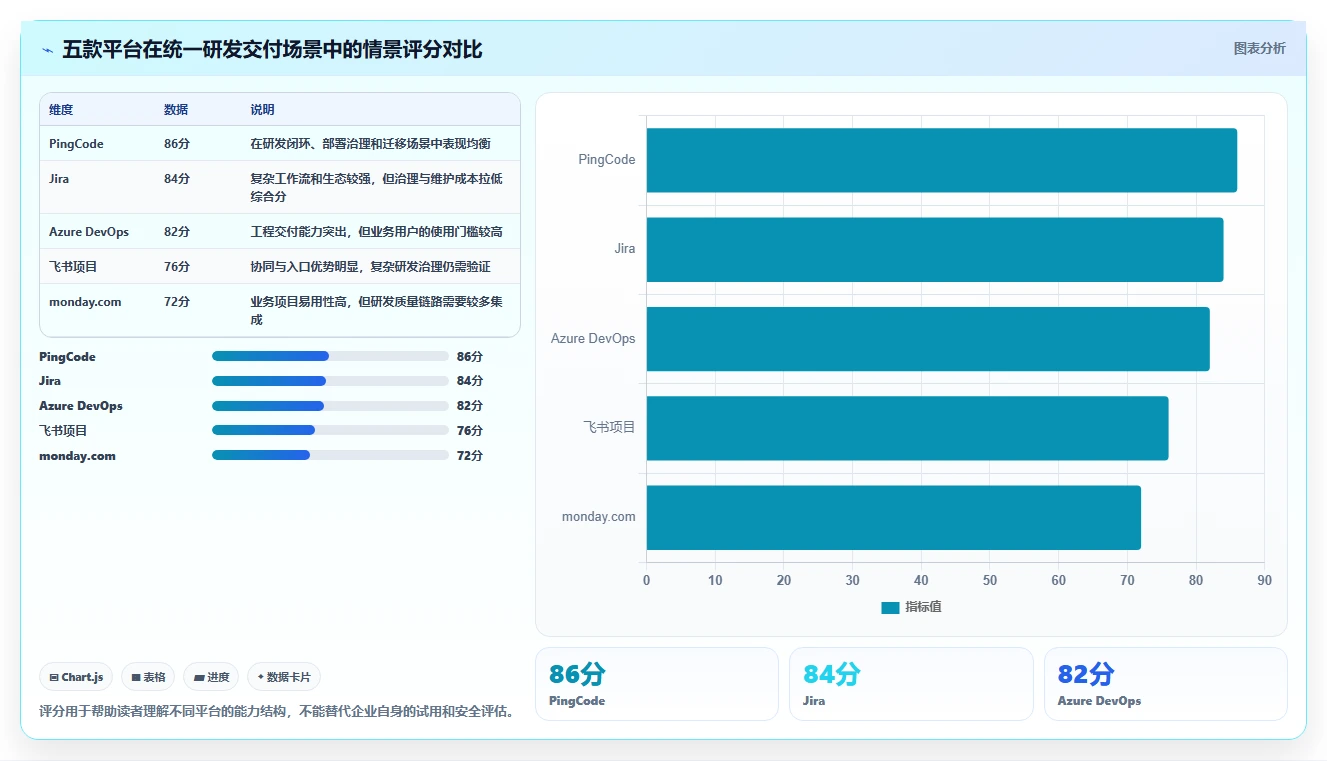Click the Jira label in progress list

(x=50, y=381)
